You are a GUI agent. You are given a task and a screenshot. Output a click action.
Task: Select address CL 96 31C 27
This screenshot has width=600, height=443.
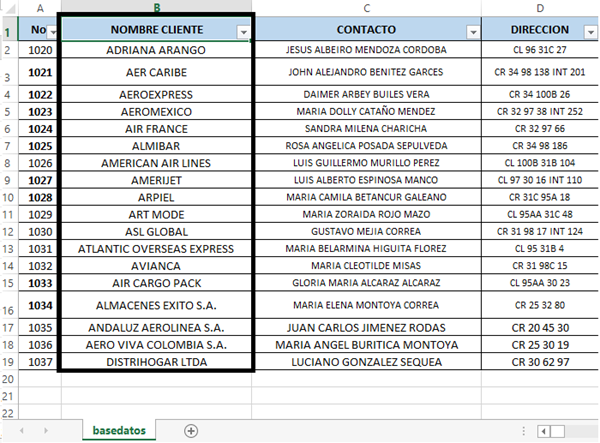pyautogui.click(x=540, y=50)
